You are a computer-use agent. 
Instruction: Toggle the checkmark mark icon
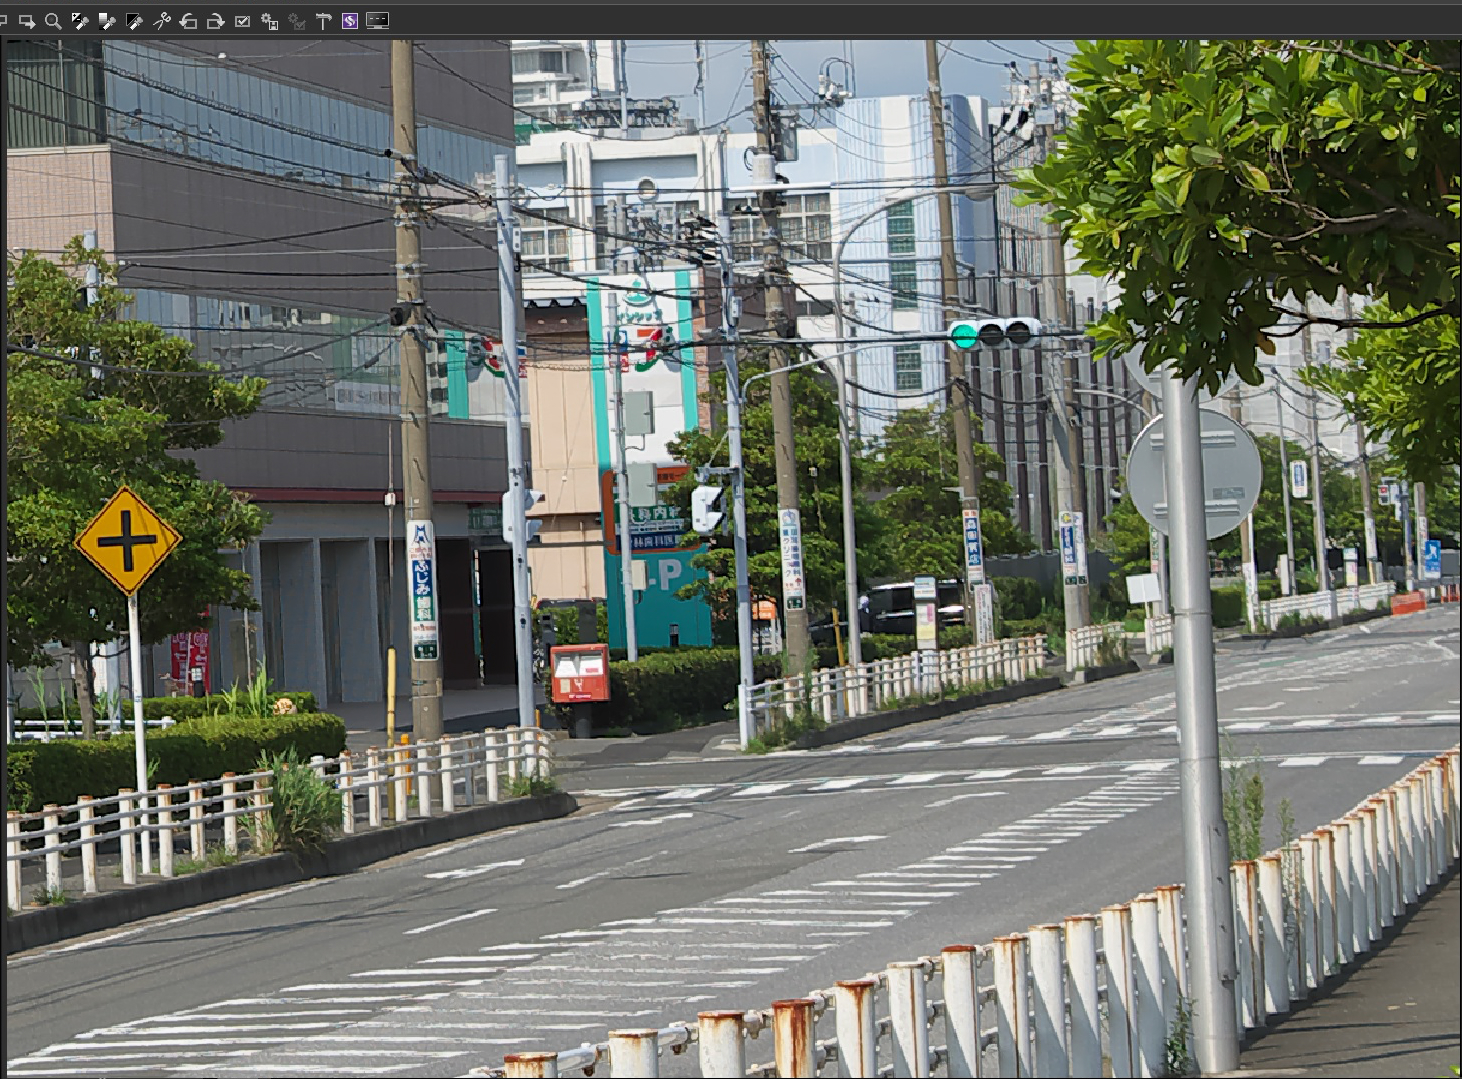tap(242, 21)
